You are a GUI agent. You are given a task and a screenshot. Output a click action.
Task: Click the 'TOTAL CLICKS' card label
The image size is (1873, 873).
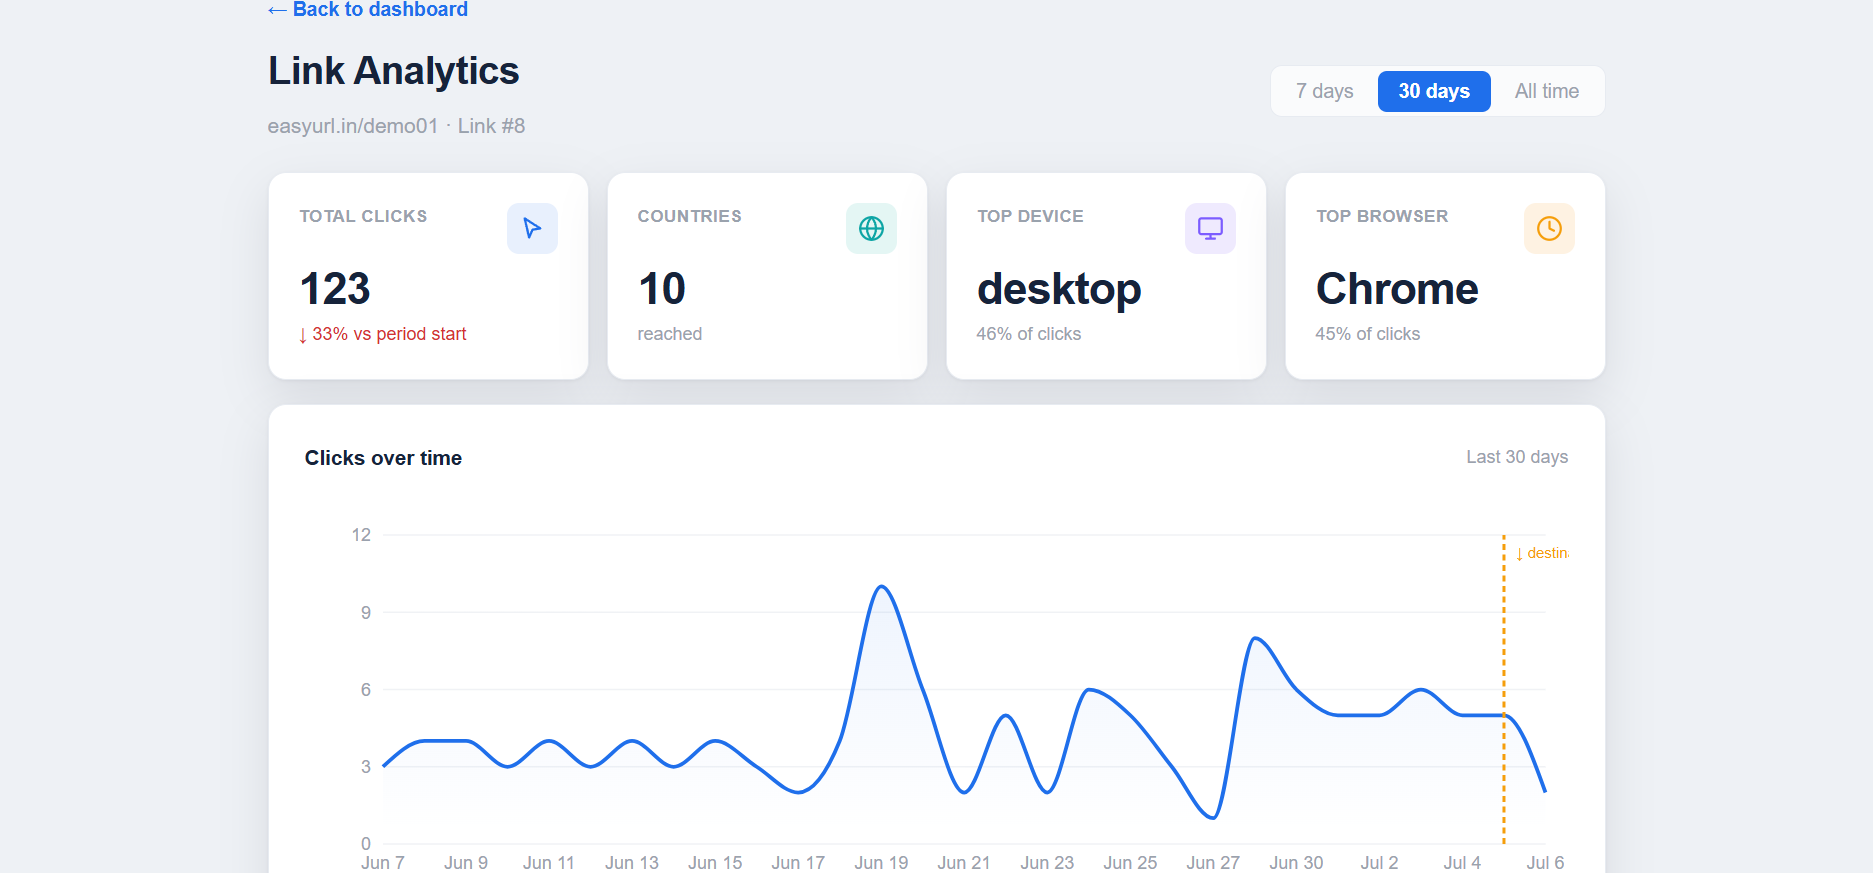point(363,216)
